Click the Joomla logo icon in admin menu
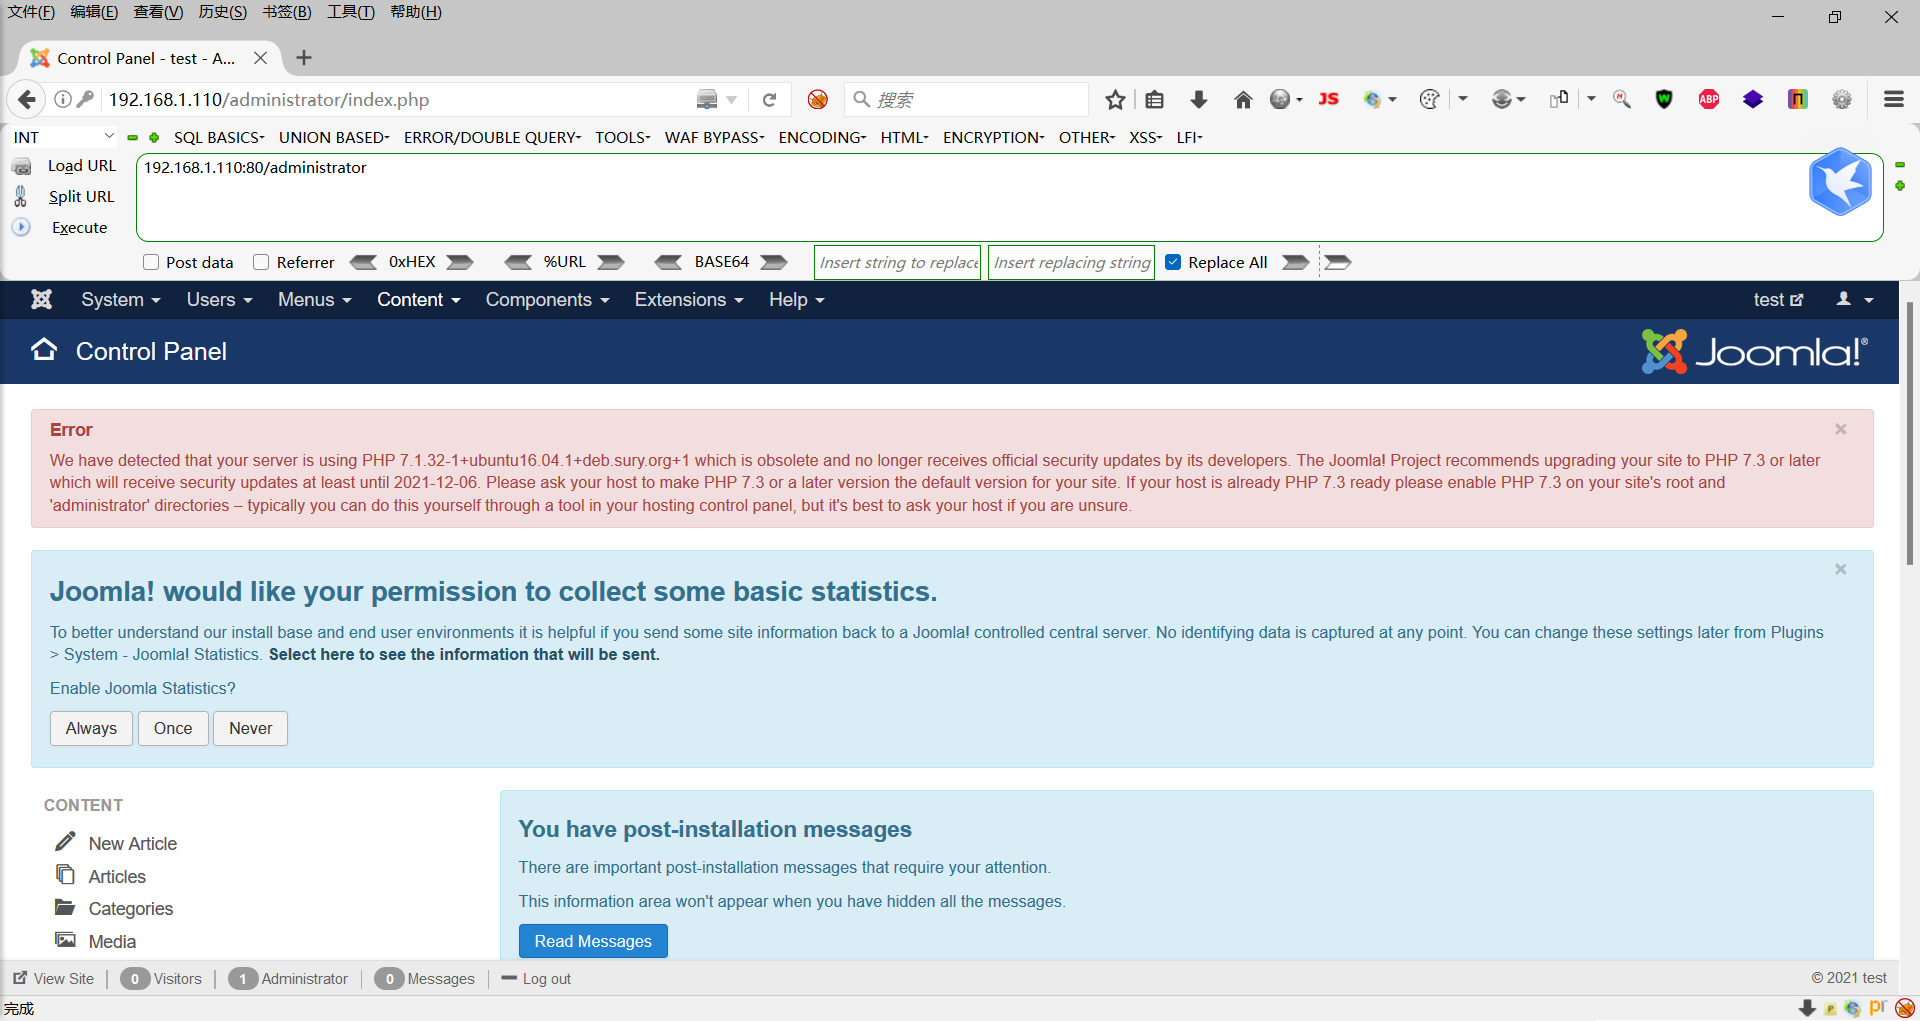This screenshot has width=1920, height=1021. [x=41, y=299]
